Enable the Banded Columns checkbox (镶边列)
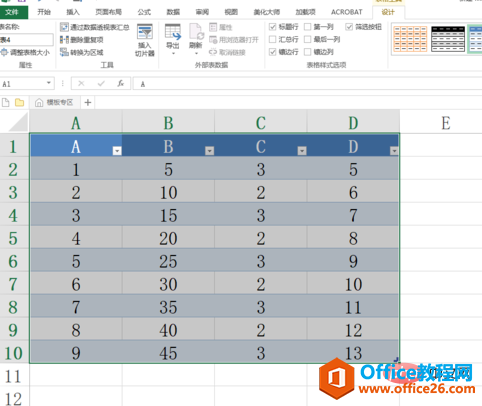Screen dimensions: 482x406 [x=308, y=52]
